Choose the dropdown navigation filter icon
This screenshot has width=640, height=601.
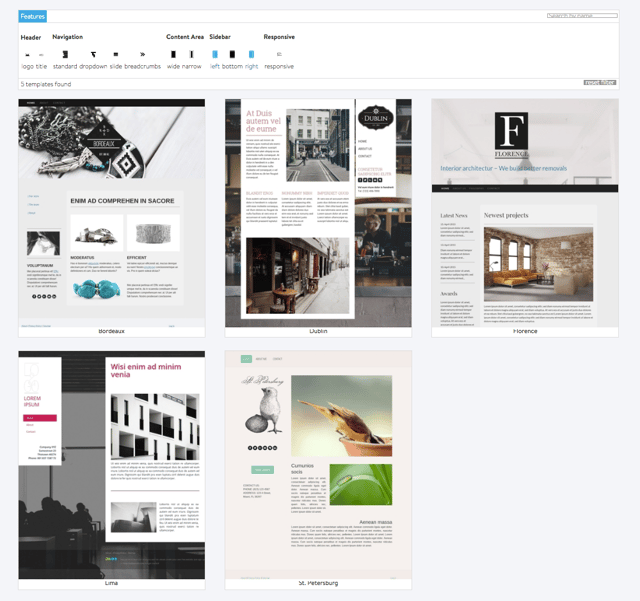point(93,54)
